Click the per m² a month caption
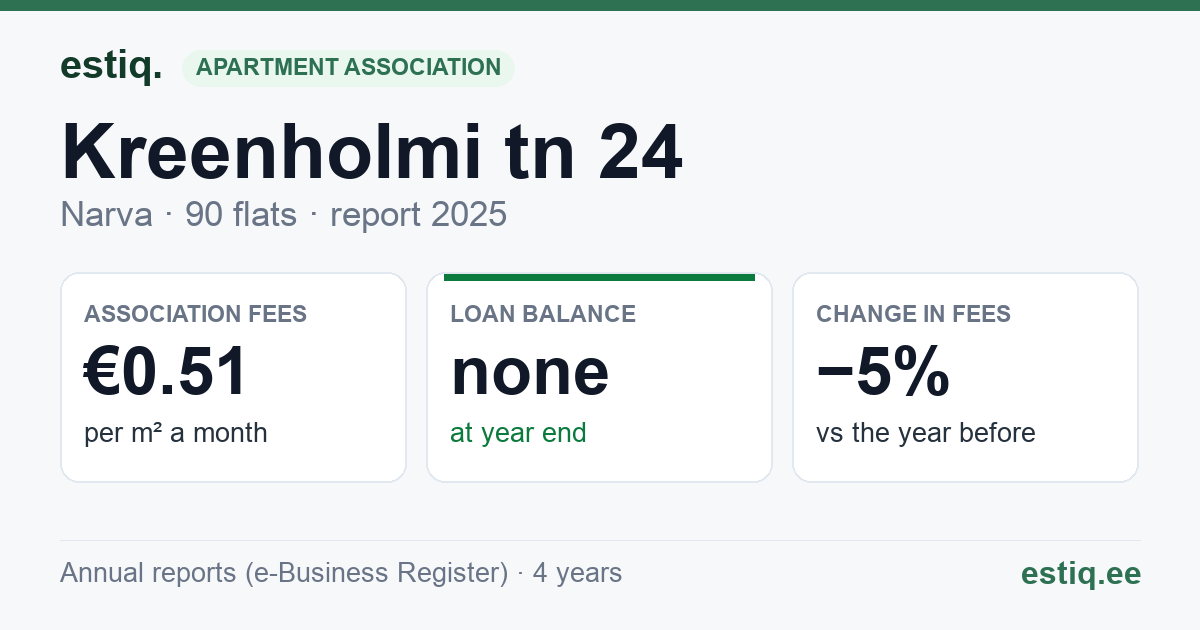 [176, 433]
